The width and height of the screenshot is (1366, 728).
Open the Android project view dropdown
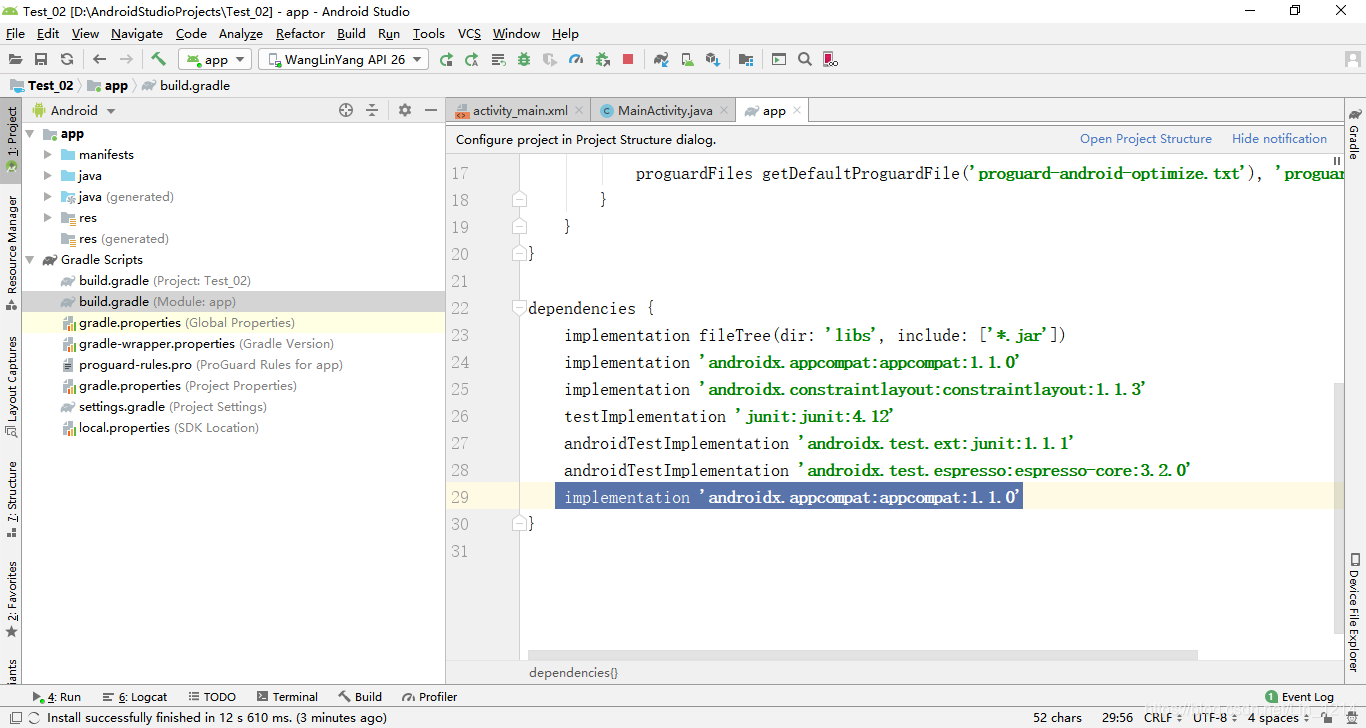point(75,110)
